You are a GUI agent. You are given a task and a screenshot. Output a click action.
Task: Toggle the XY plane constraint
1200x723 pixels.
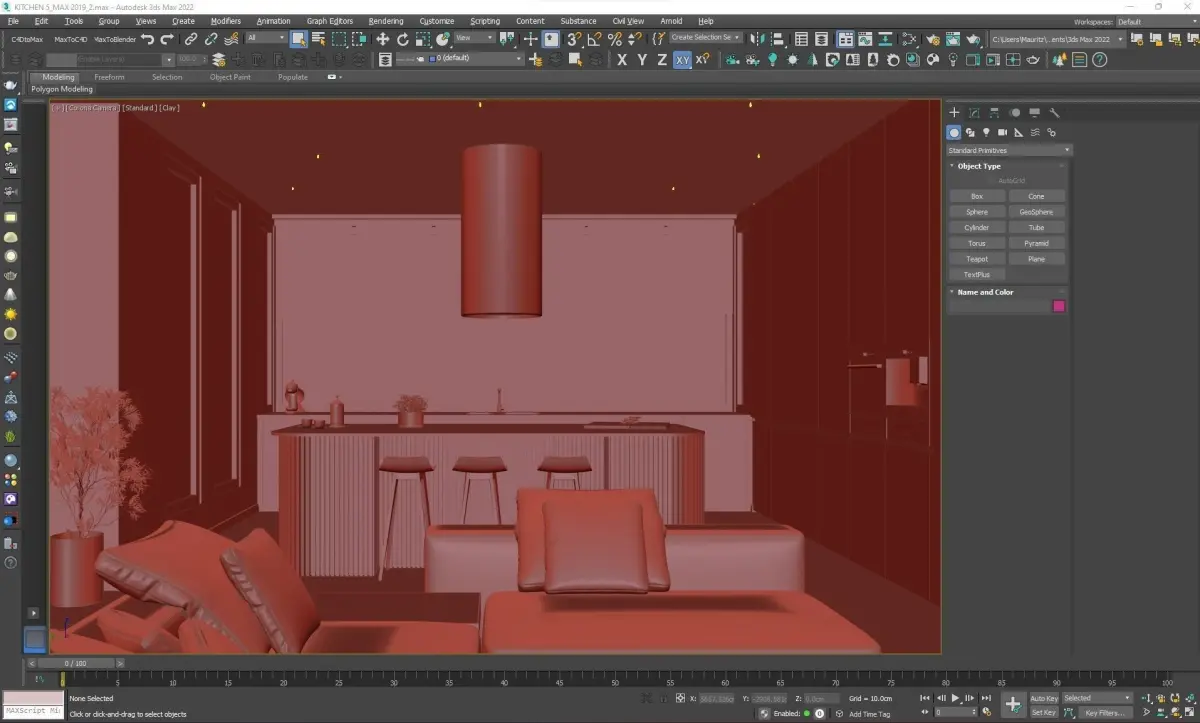[x=682, y=60]
